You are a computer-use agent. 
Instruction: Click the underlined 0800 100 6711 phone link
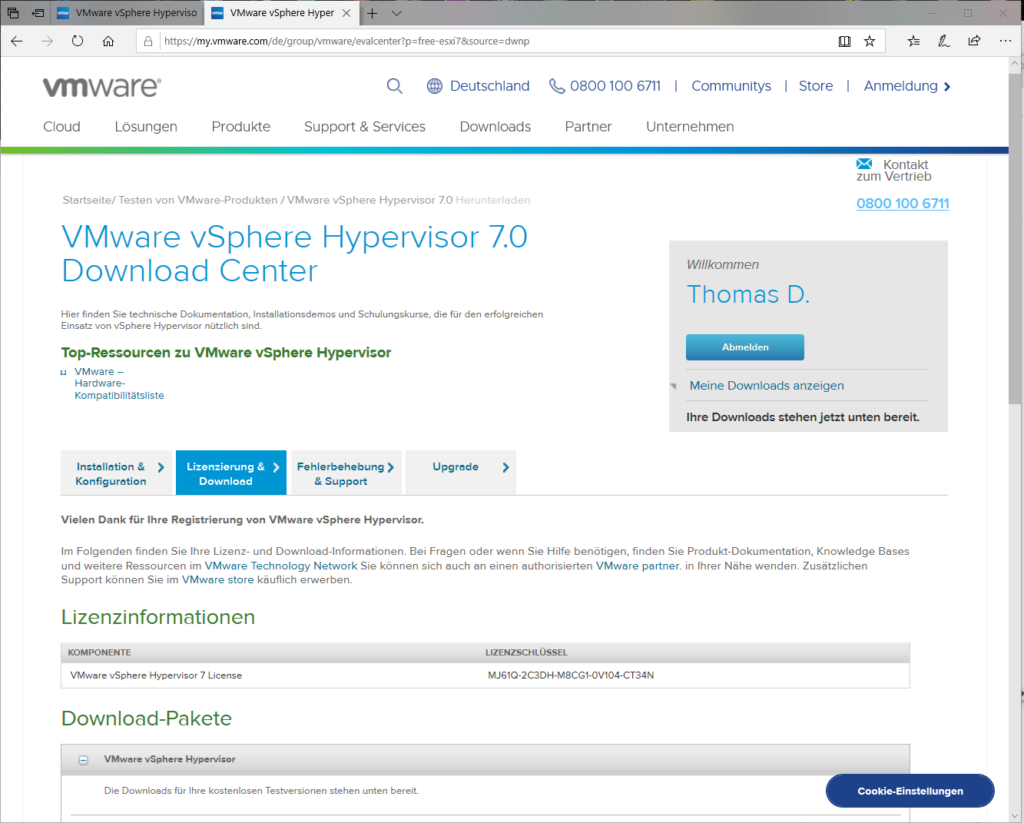pyautogui.click(x=903, y=204)
